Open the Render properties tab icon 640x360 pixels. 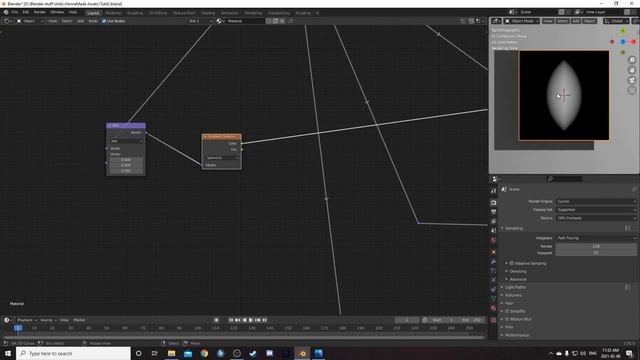(493, 202)
